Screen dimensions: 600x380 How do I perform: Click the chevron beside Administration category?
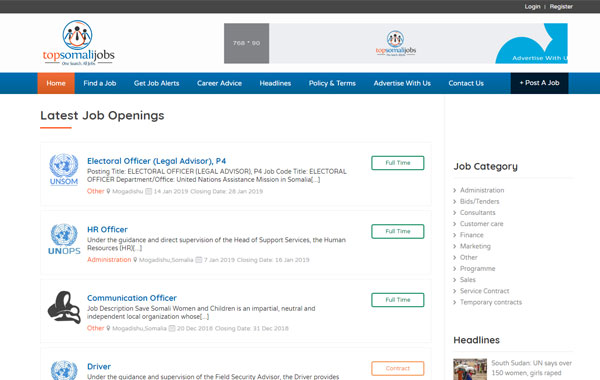pyautogui.click(x=455, y=190)
